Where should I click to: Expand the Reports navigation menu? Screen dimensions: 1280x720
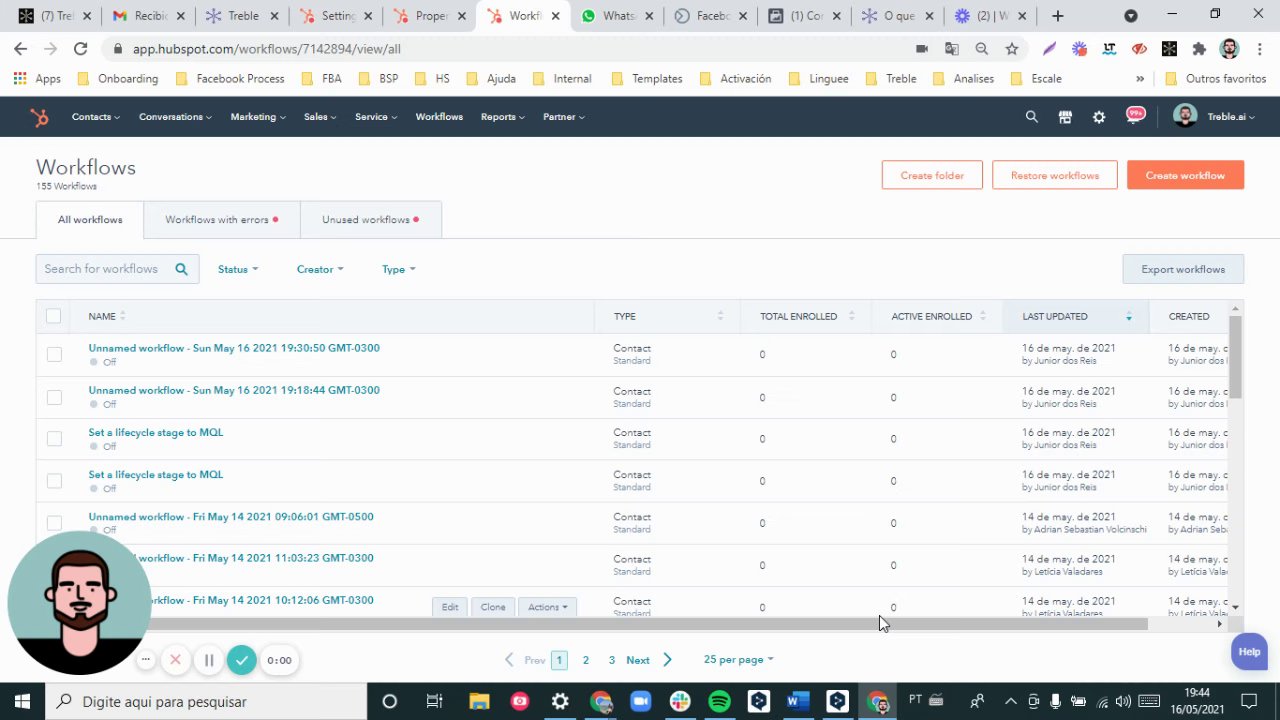coord(503,117)
